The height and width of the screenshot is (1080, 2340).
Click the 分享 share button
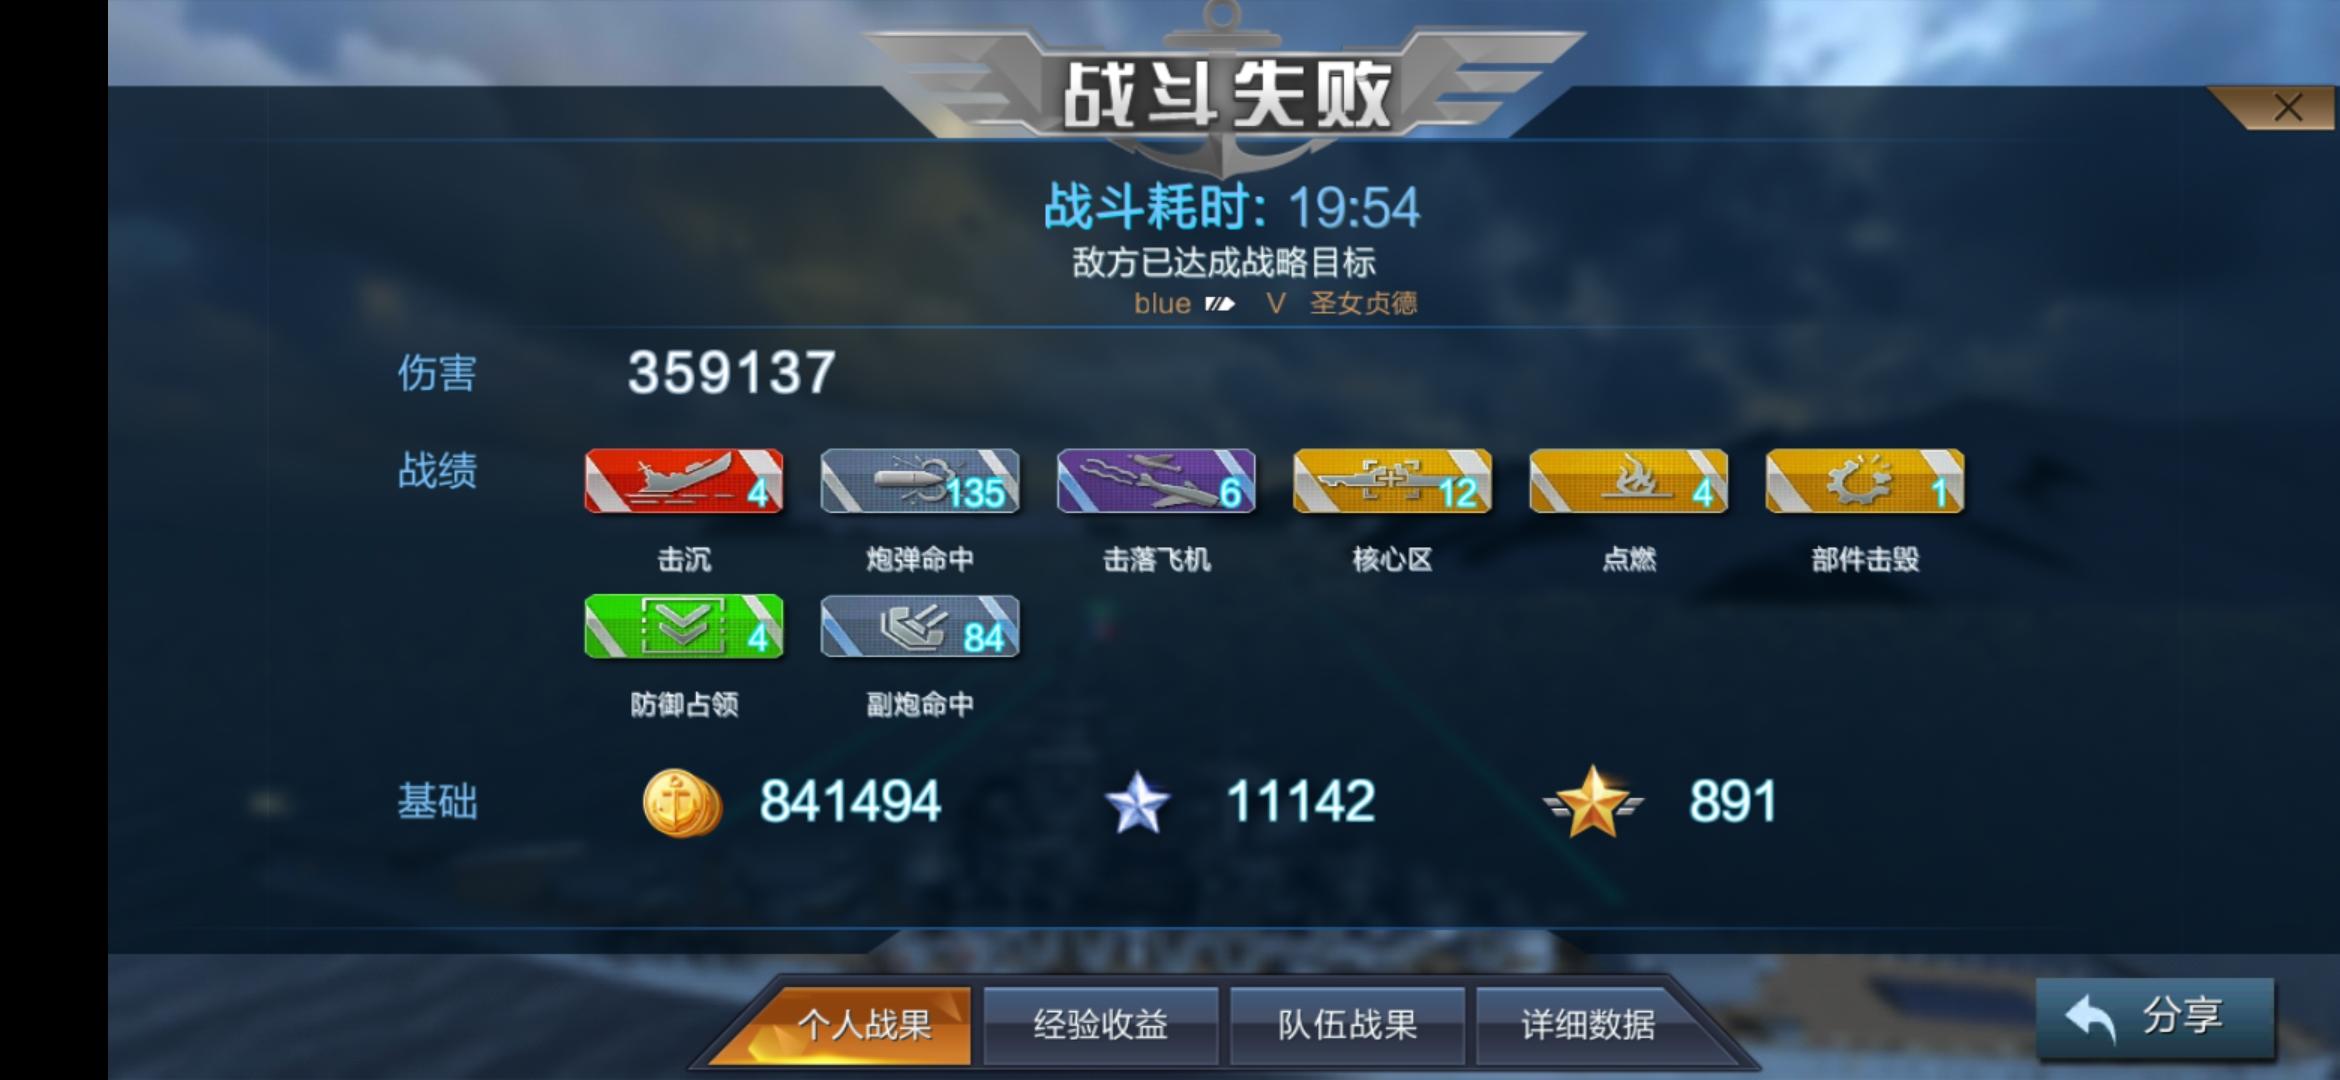[x=2155, y=1018]
